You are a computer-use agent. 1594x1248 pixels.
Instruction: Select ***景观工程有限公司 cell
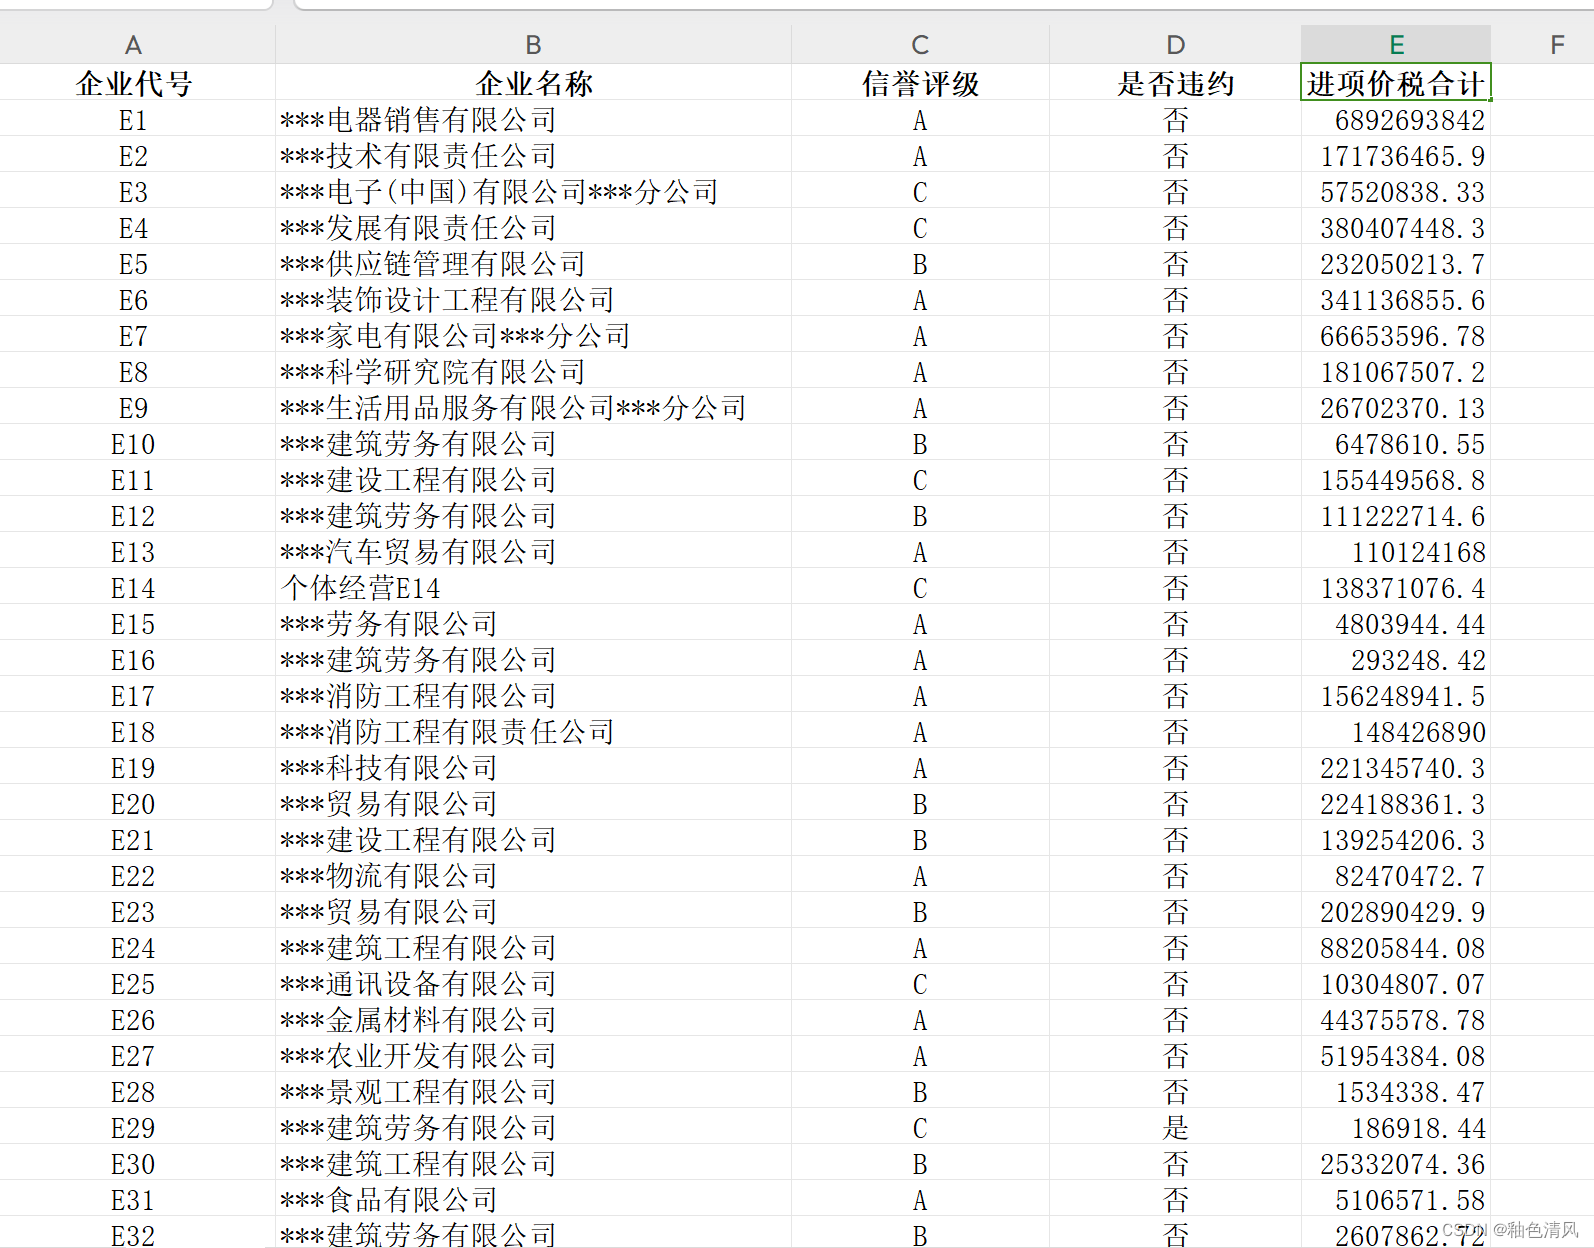coord(533,1092)
